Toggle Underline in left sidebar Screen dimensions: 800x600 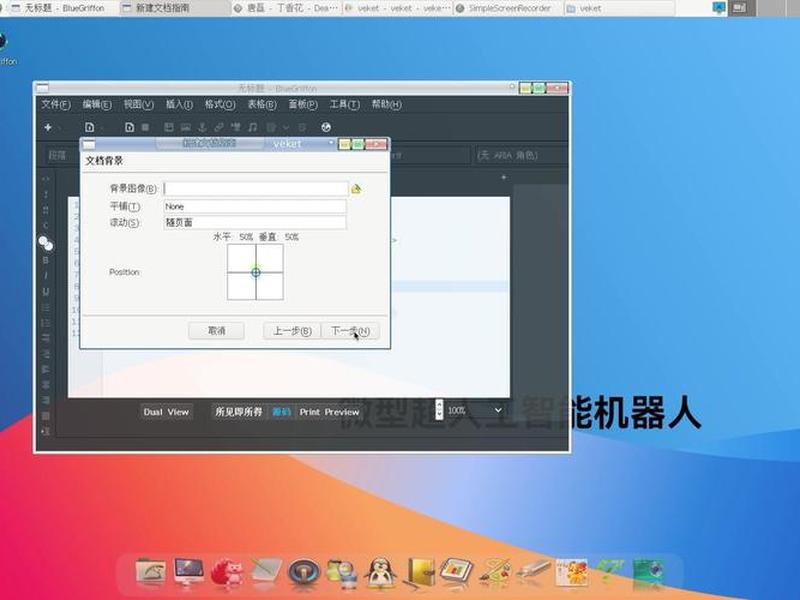[x=45, y=292]
